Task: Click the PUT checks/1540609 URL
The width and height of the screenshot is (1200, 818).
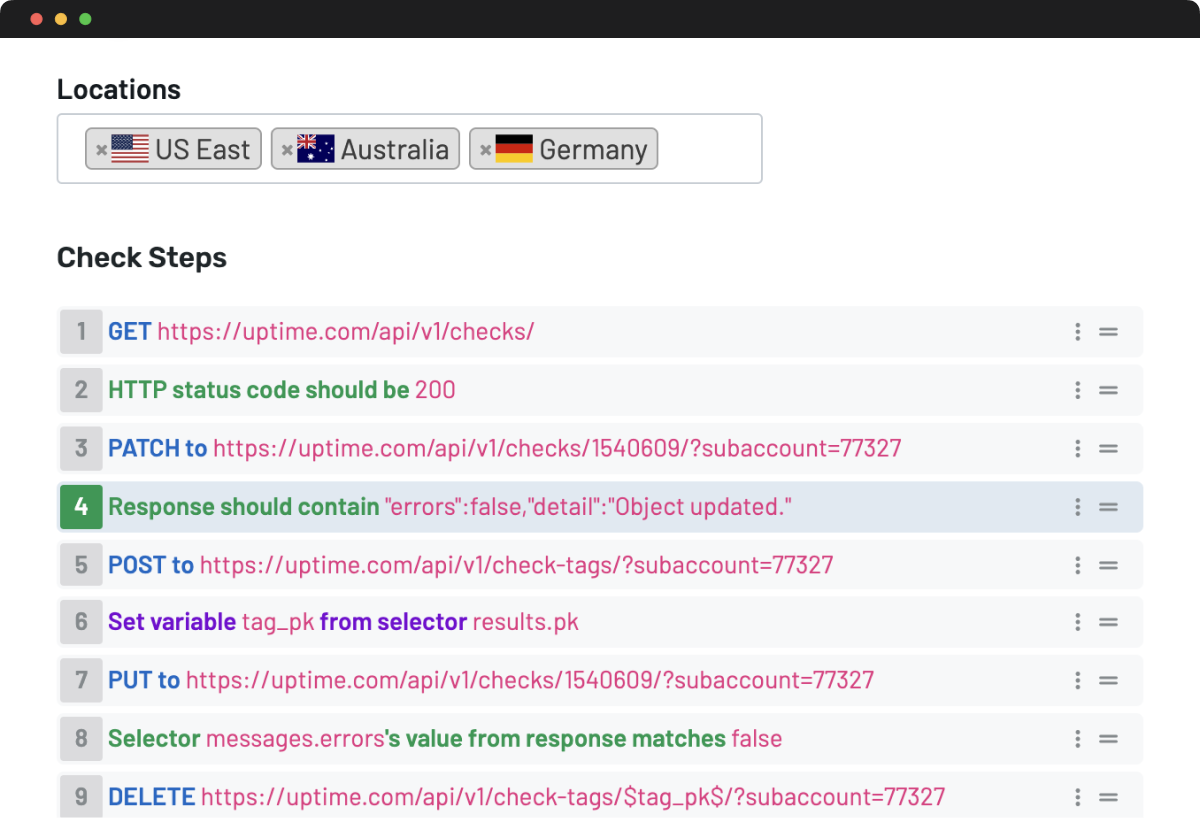Action: (x=530, y=680)
